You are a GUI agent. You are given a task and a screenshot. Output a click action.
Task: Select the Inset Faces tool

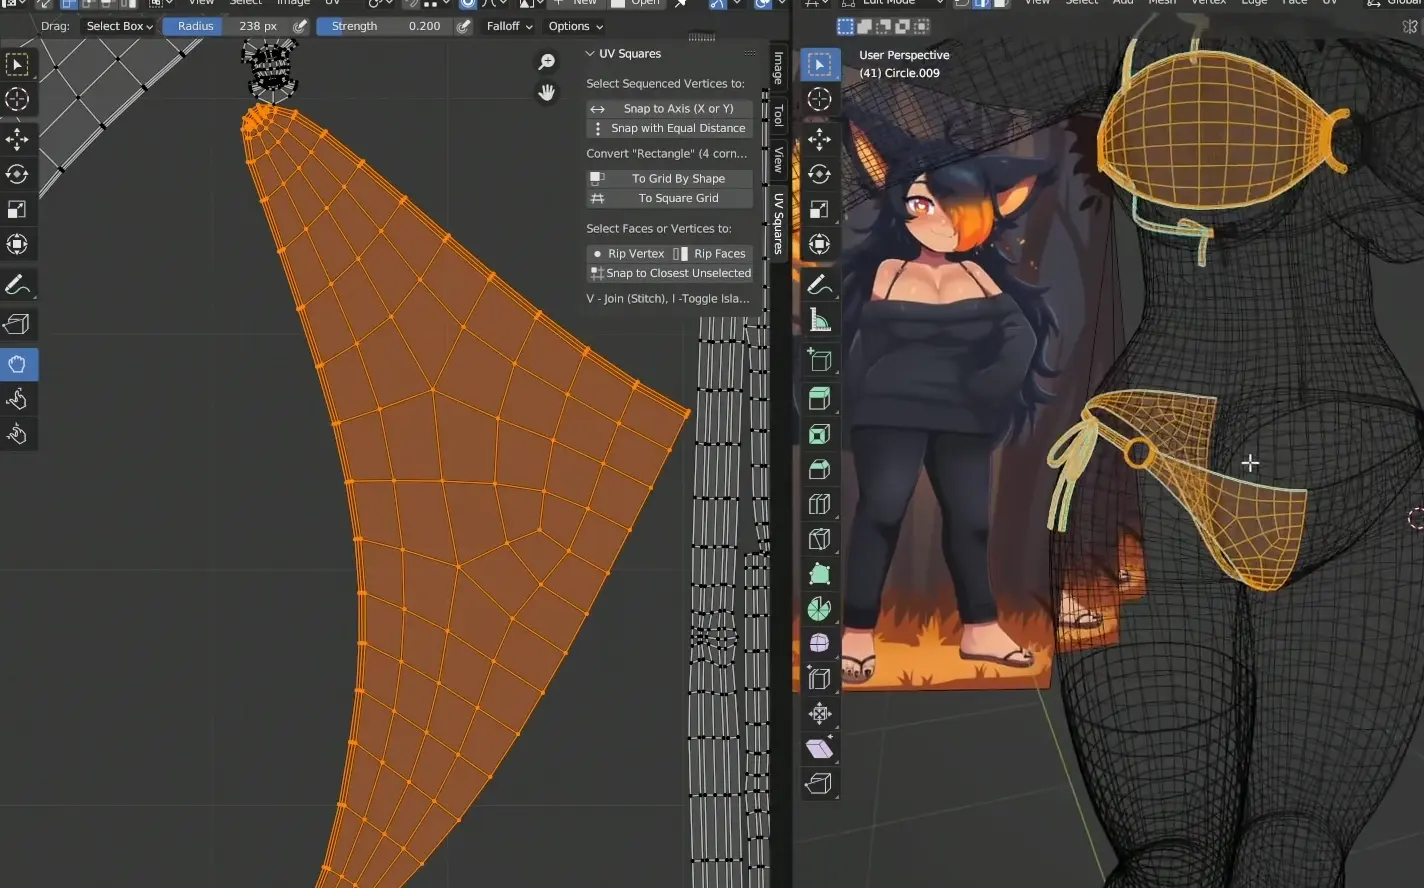819,434
